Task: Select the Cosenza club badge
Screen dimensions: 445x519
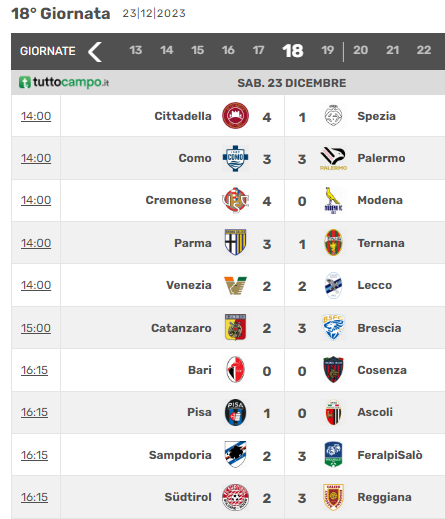Action: pos(333,370)
